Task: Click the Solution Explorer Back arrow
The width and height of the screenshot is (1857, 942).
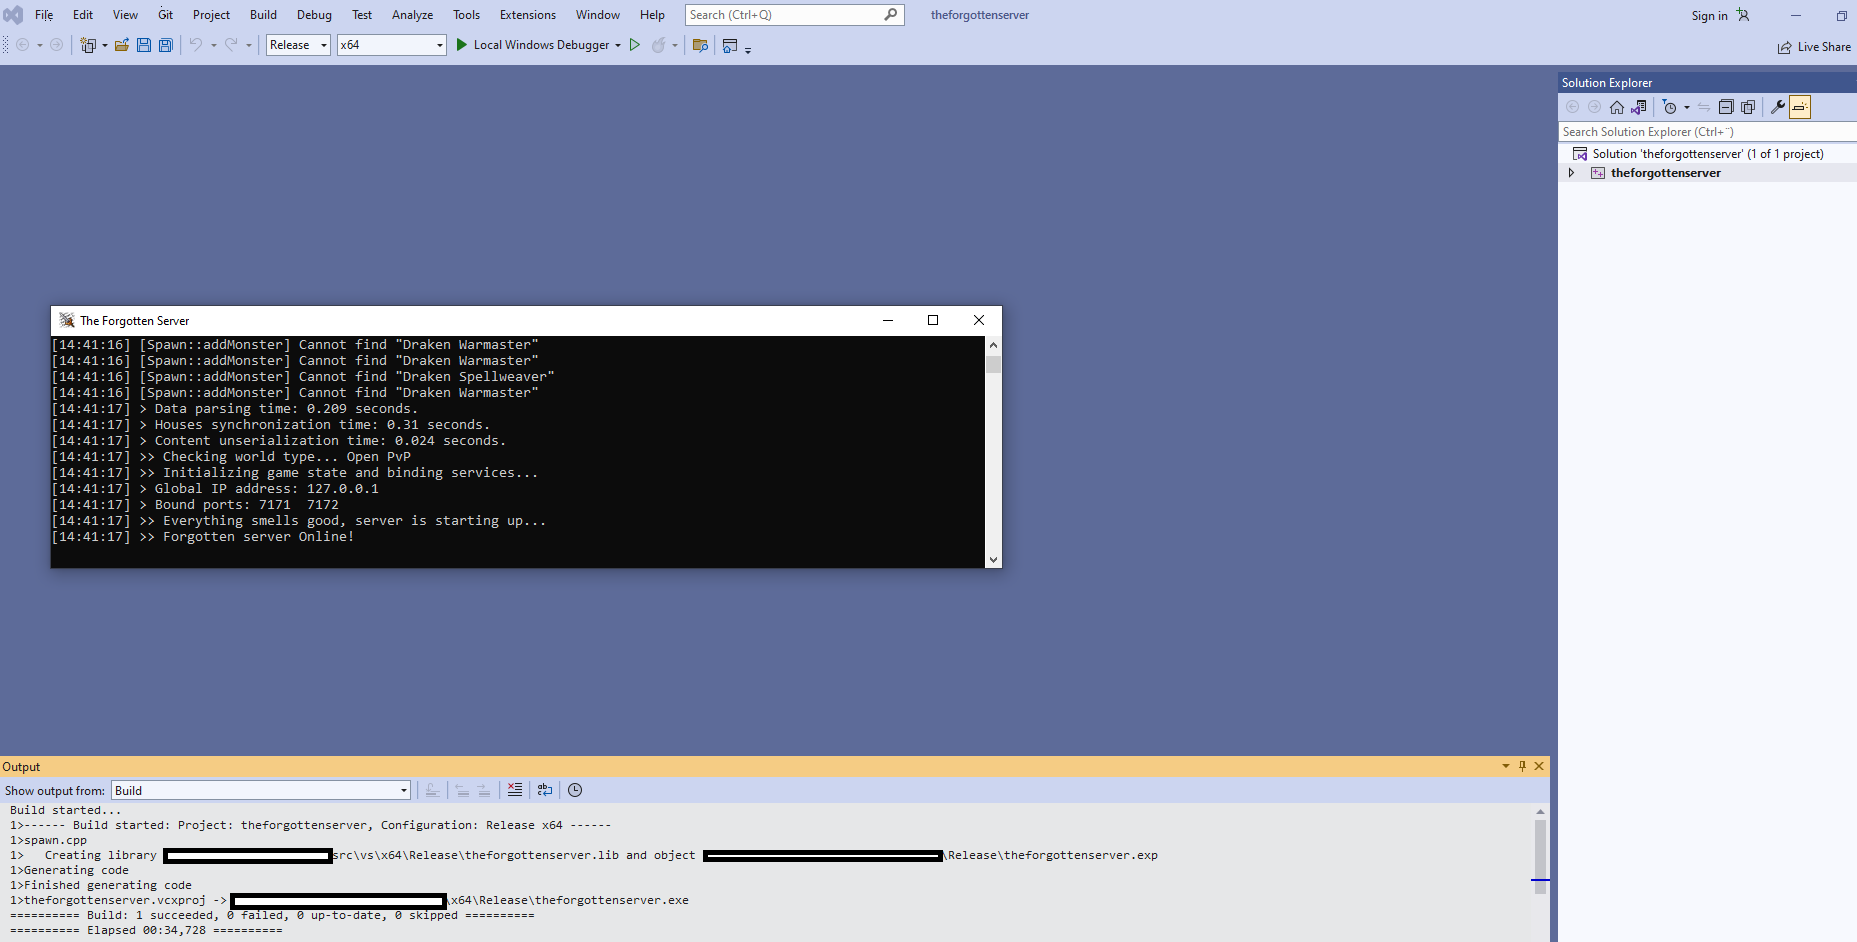Action: click(1573, 107)
